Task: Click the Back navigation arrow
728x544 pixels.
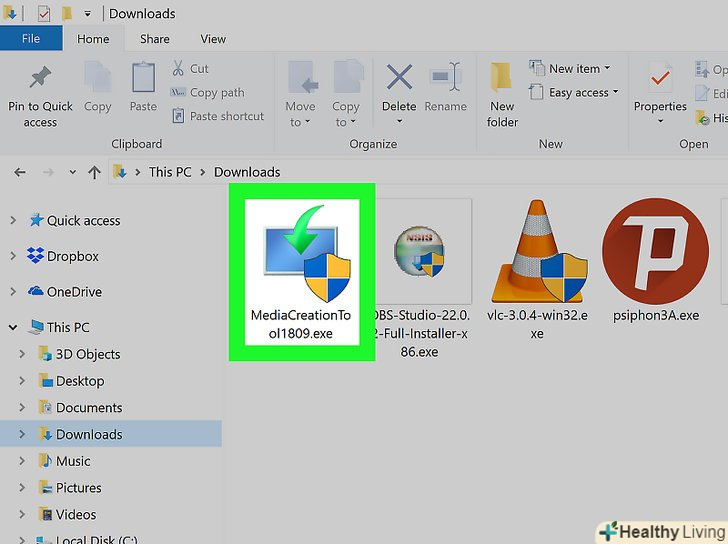Action: coord(20,172)
